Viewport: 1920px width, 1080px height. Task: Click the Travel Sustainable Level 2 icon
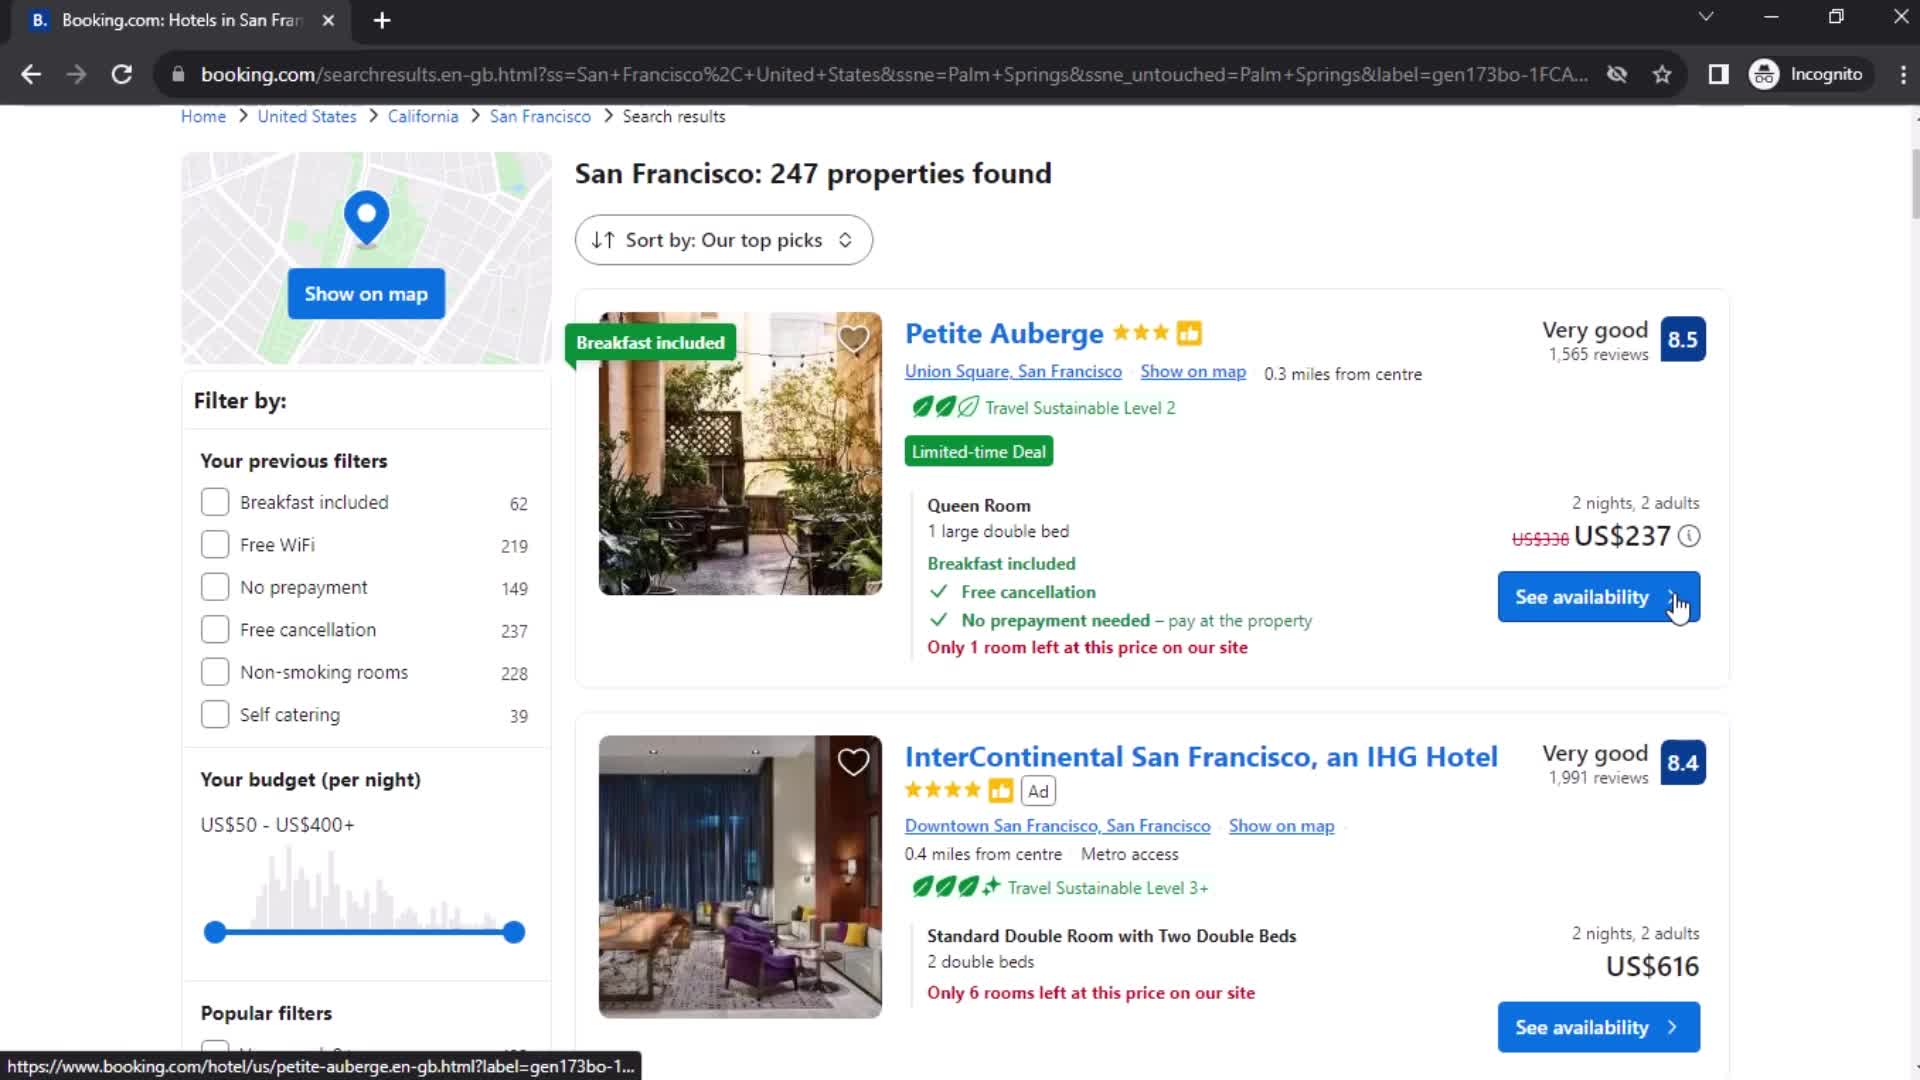click(x=942, y=406)
